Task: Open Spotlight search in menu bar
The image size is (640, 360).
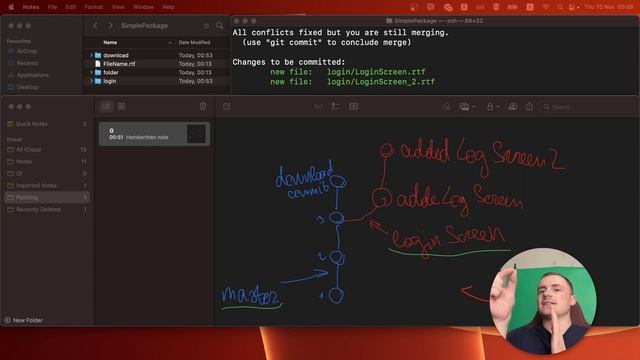Action: click(x=560, y=7)
